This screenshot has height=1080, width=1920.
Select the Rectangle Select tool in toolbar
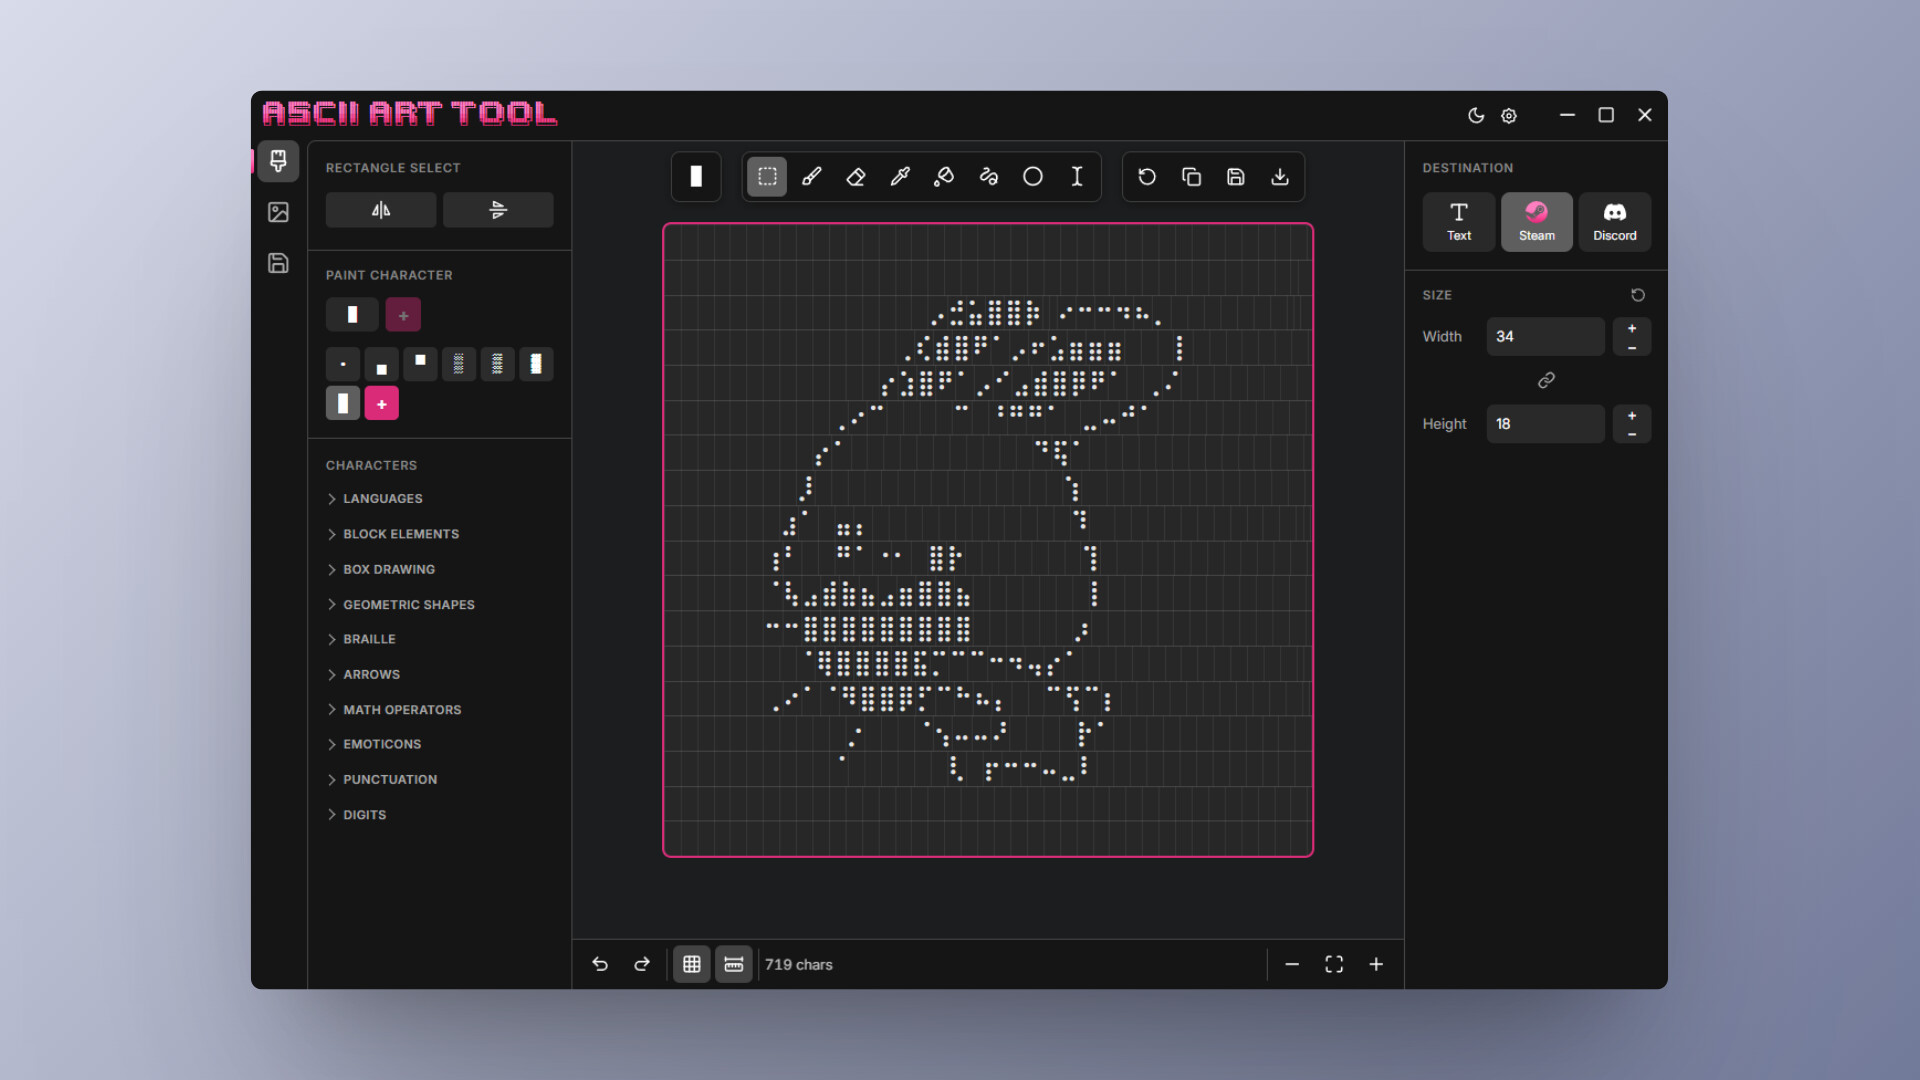[x=767, y=177]
